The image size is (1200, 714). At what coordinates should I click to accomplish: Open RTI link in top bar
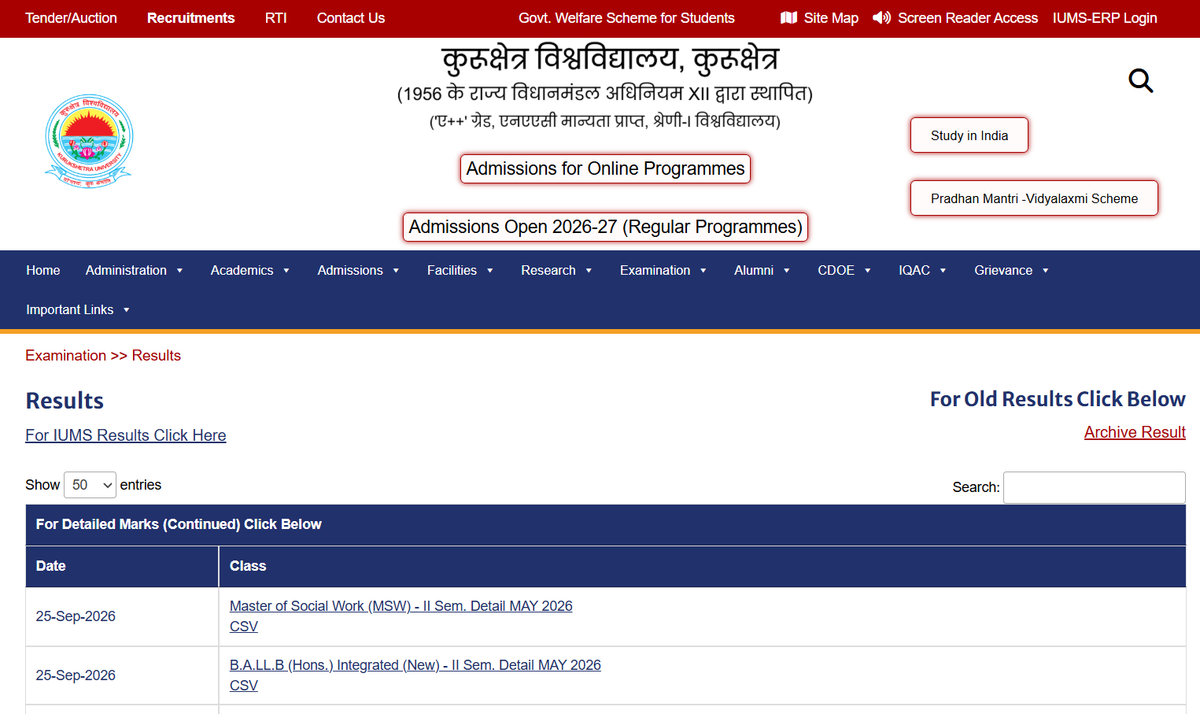click(x=276, y=18)
